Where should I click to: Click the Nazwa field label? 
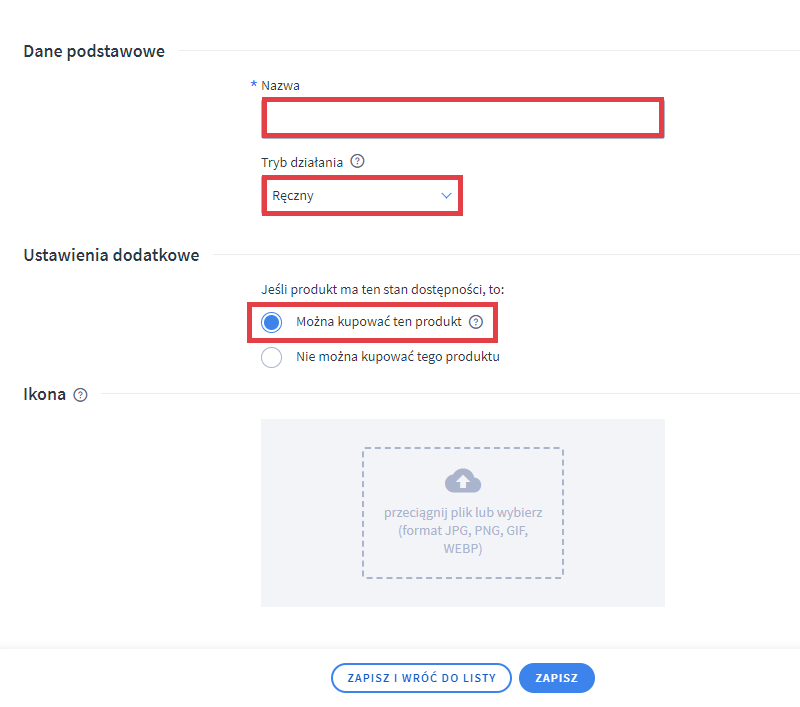click(x=280, y=86)
